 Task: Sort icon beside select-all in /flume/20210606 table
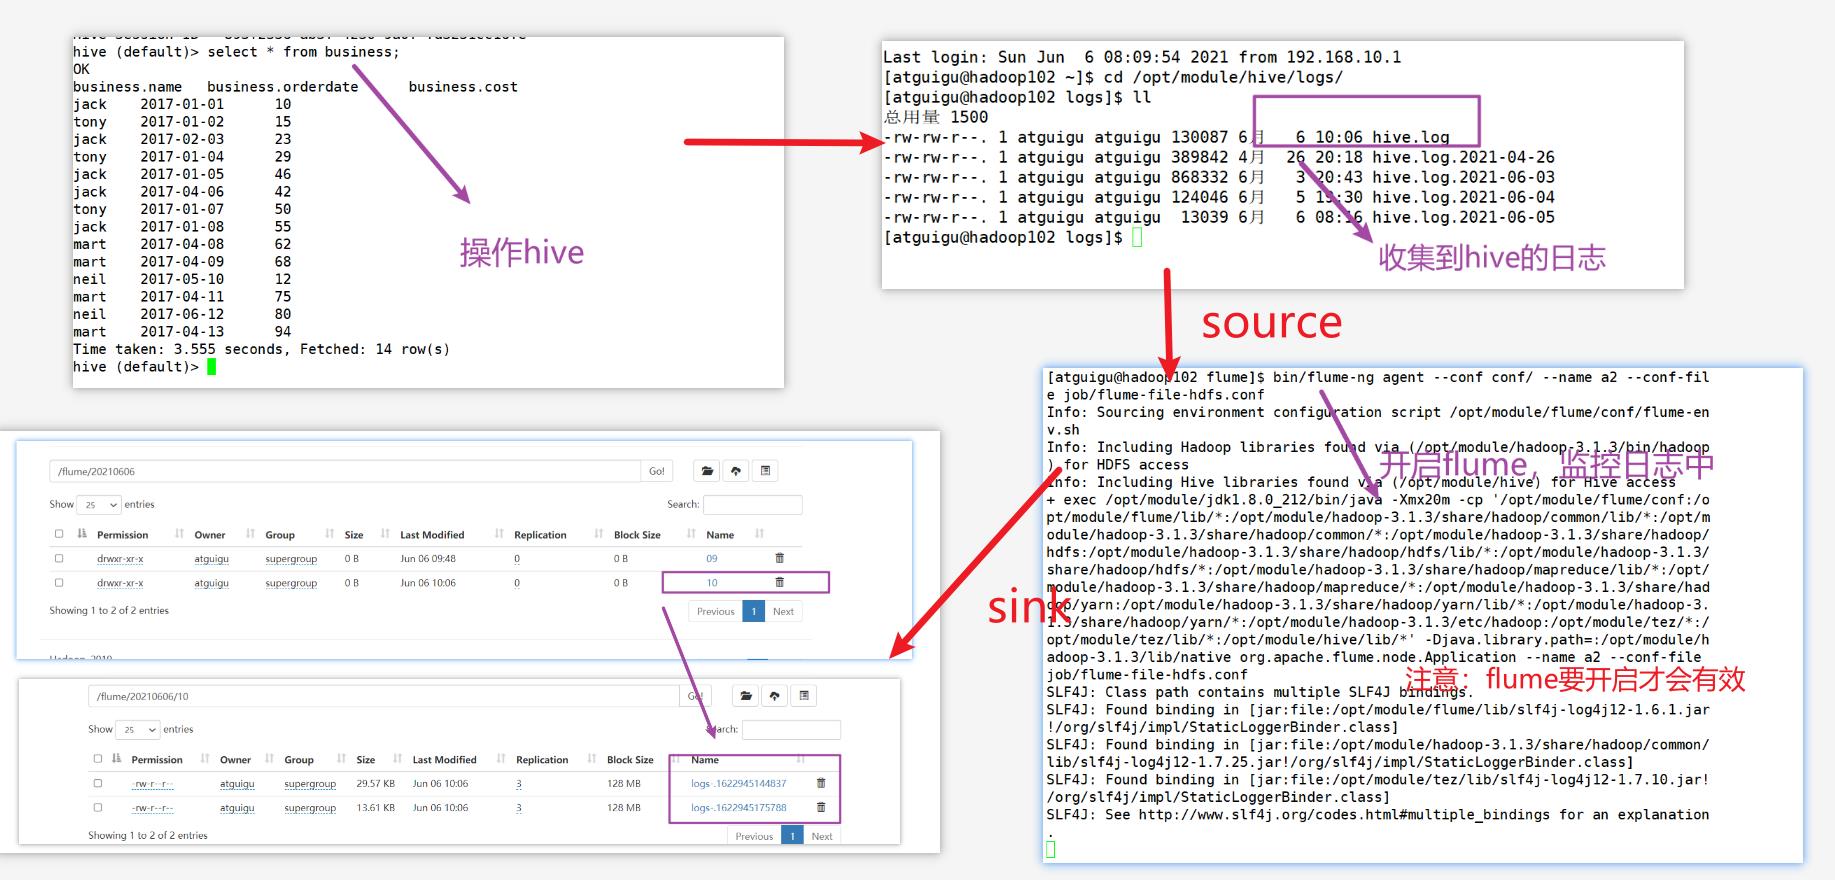tap(82, 534)
